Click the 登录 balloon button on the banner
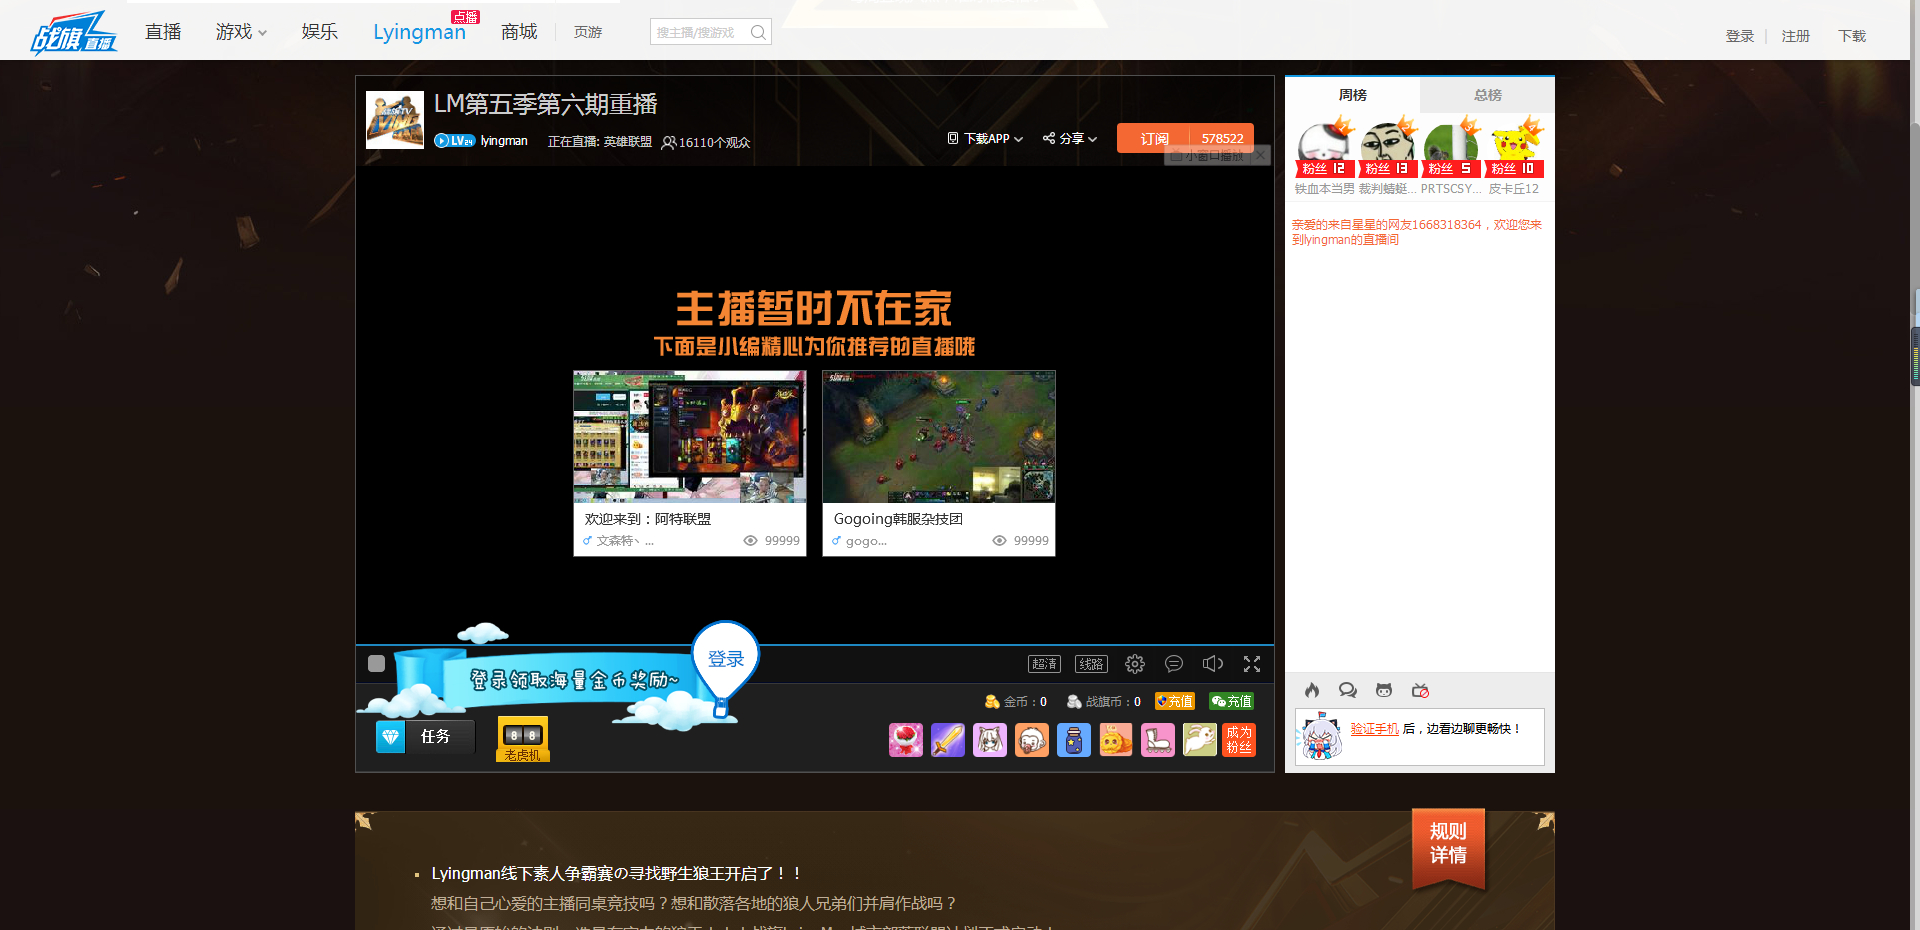This screenshot has width=1920, height=930. pos(726,659)
